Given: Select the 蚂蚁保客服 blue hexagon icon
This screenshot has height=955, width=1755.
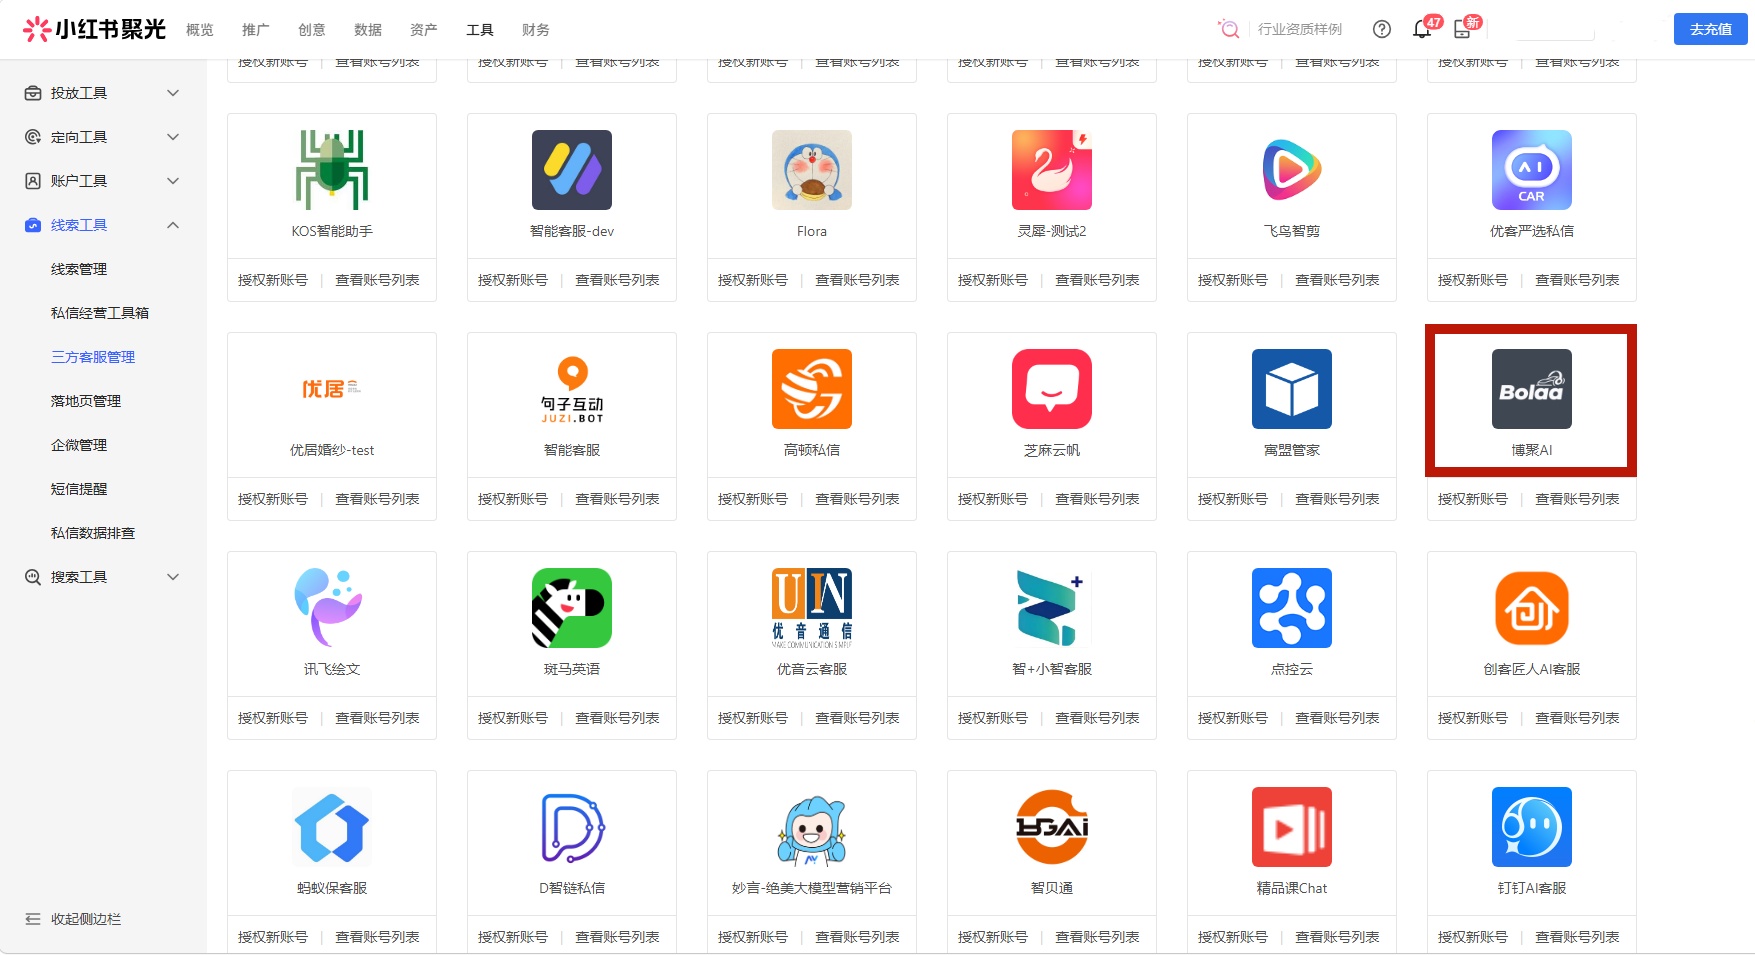Looking at the screenshot, I should pyautogui.click(x=332, y=827).
